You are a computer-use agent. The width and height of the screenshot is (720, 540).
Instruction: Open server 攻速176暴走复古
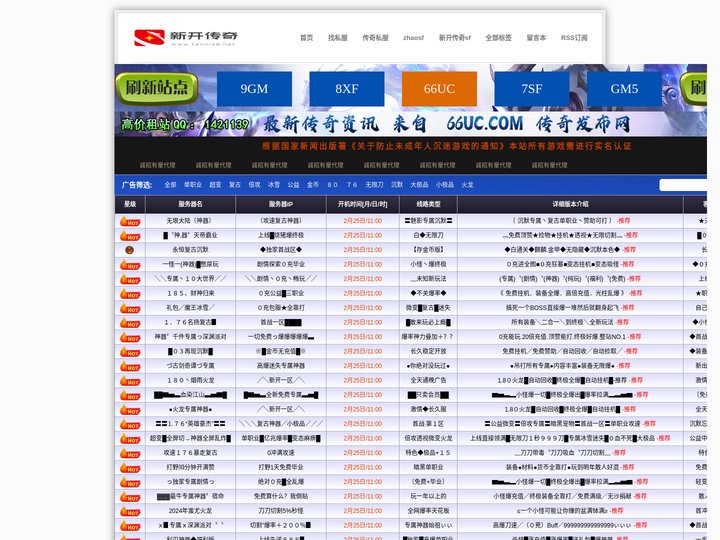190,453
